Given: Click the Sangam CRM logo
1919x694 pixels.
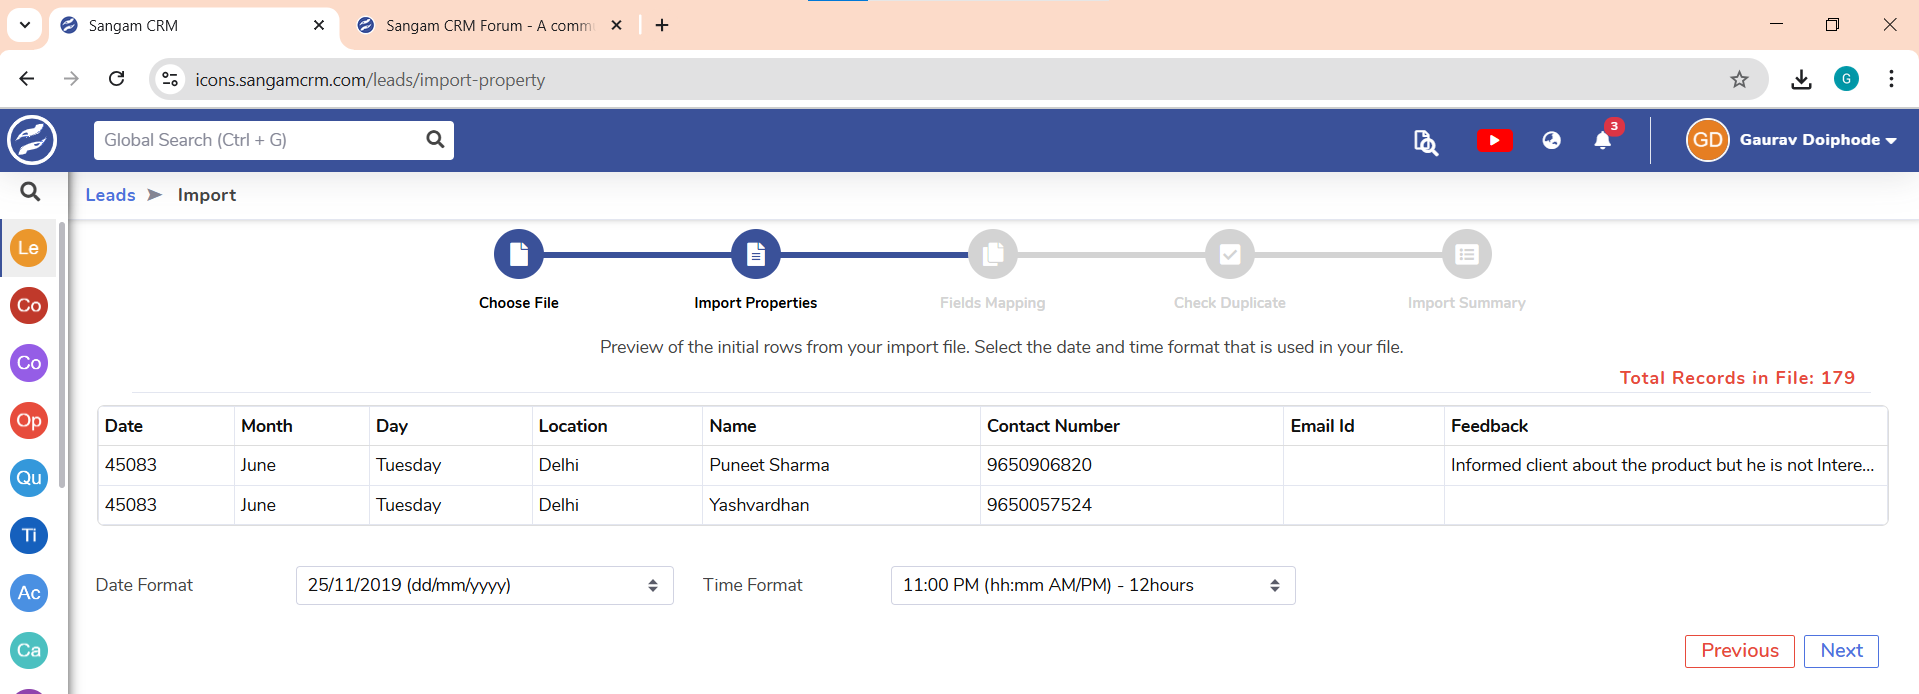Looking at the screenshot, I should (x=32, y=140).
